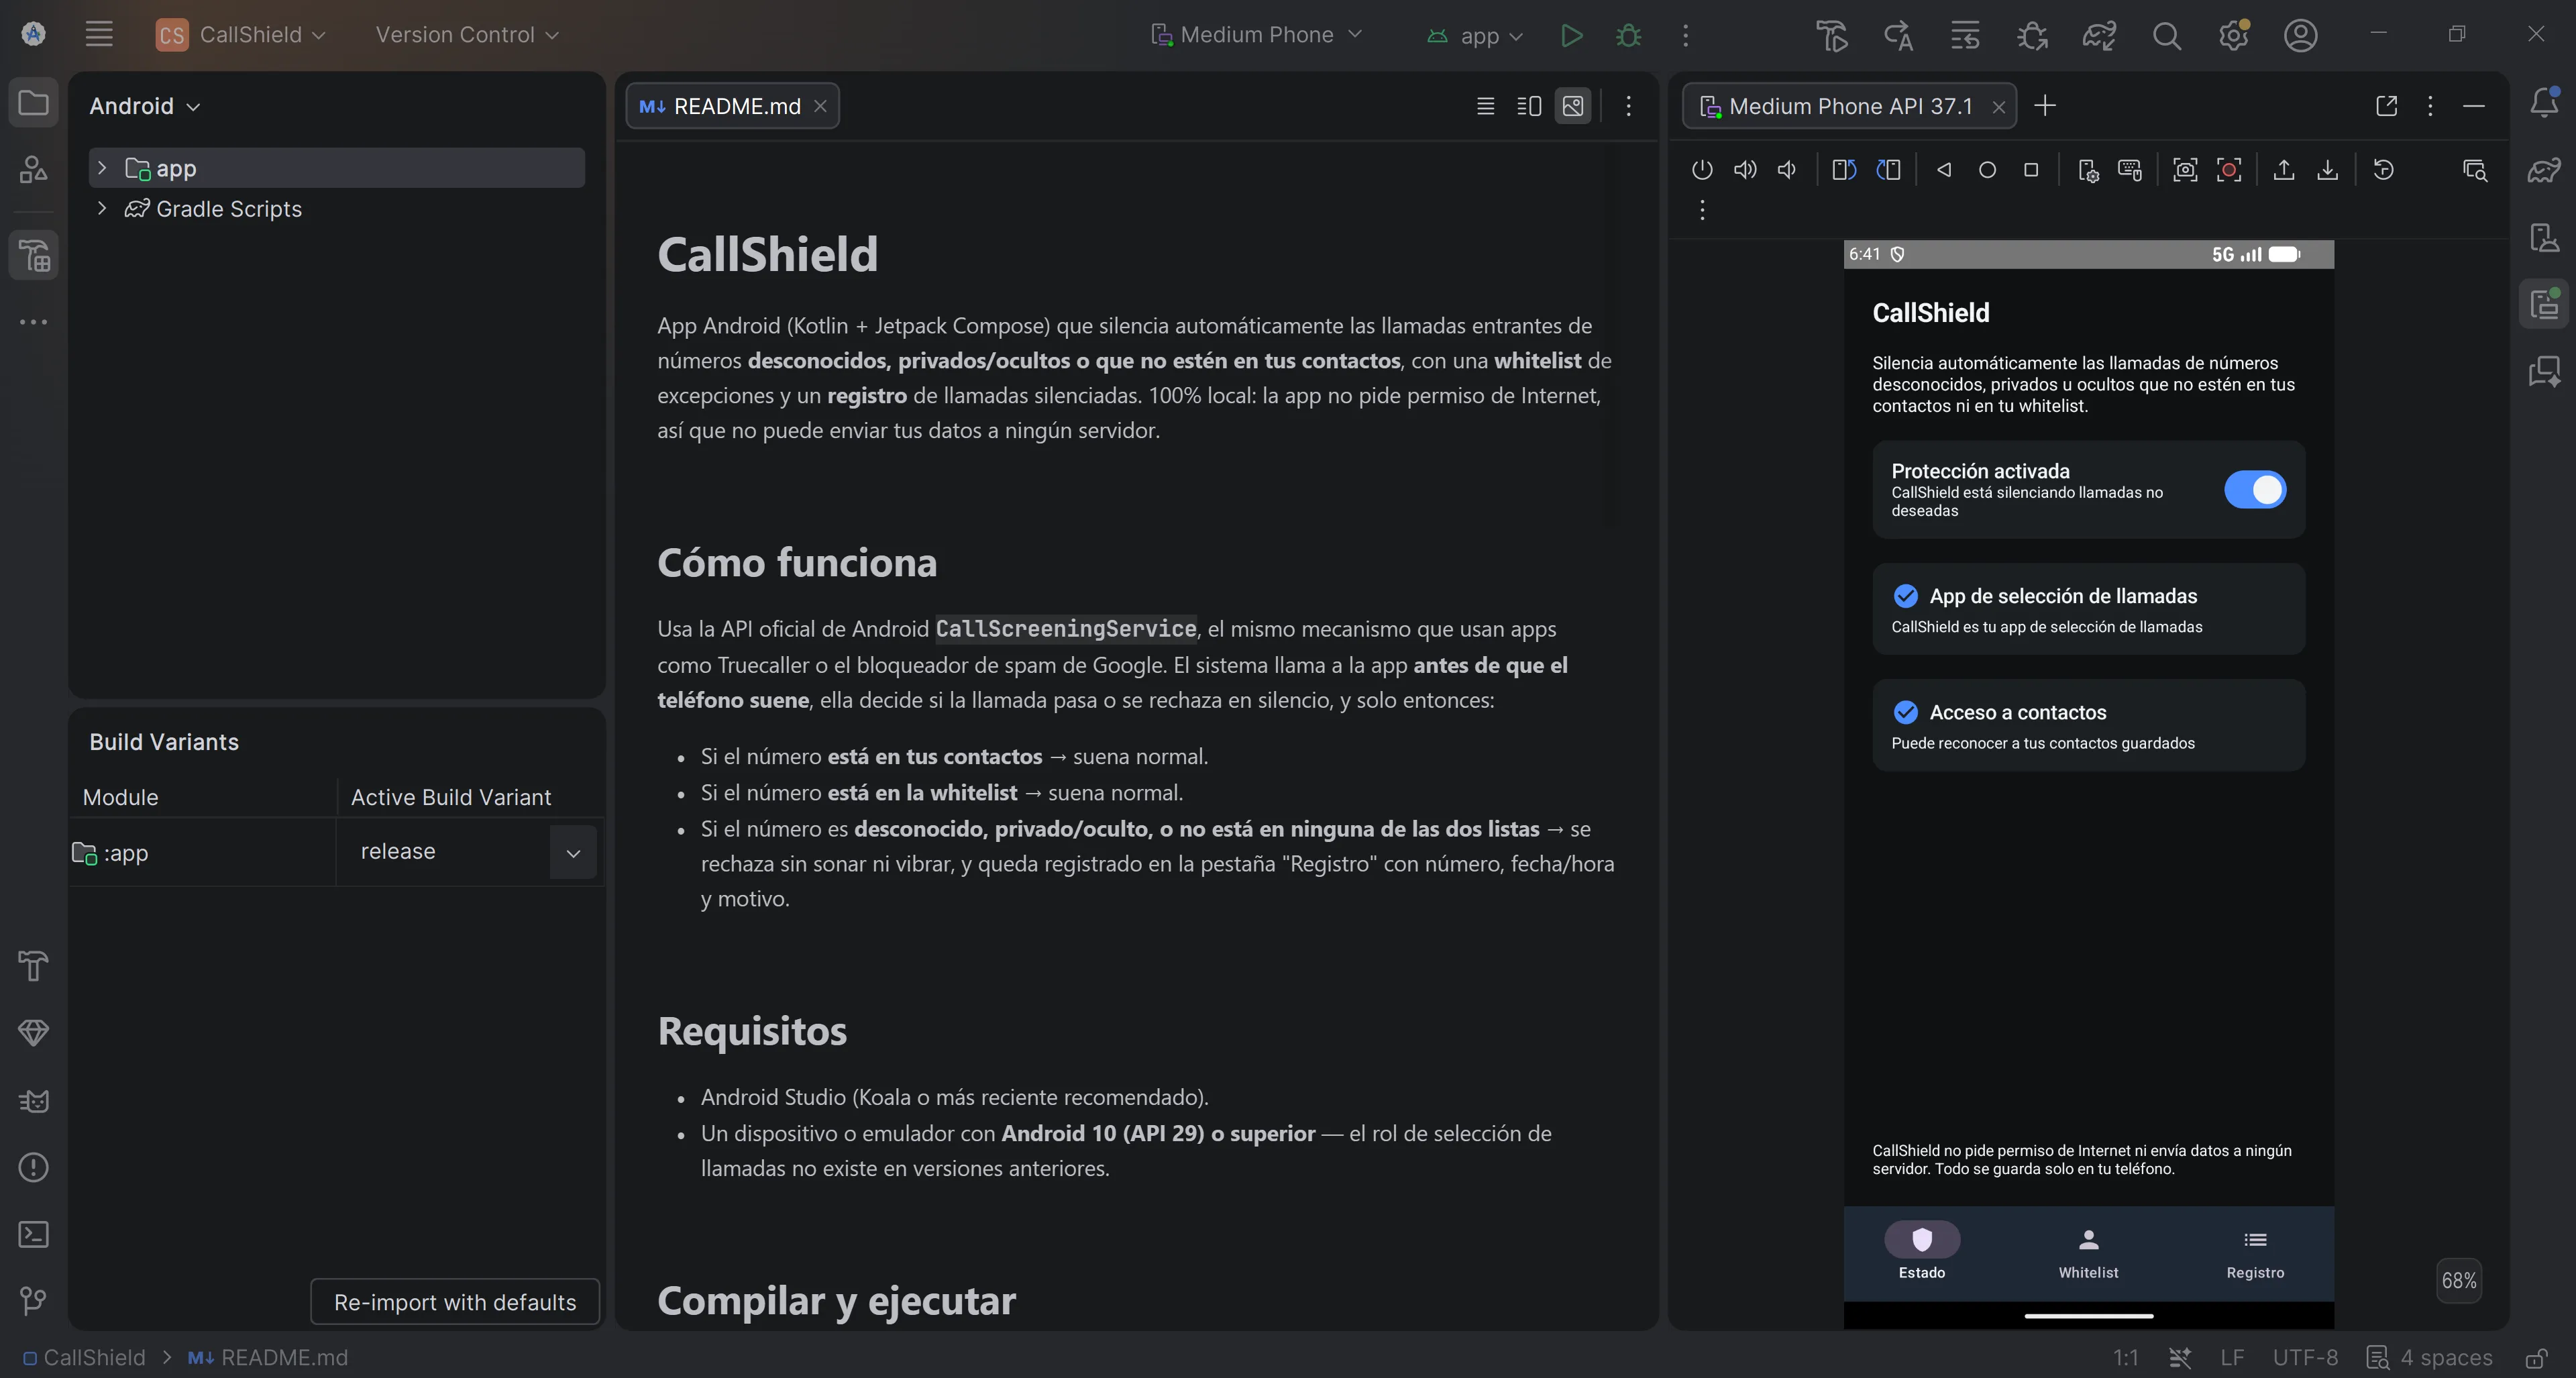
Task: Click UTF-8 encoding in status bar
Action: pyautogui.click(x=2305, y=1358)
